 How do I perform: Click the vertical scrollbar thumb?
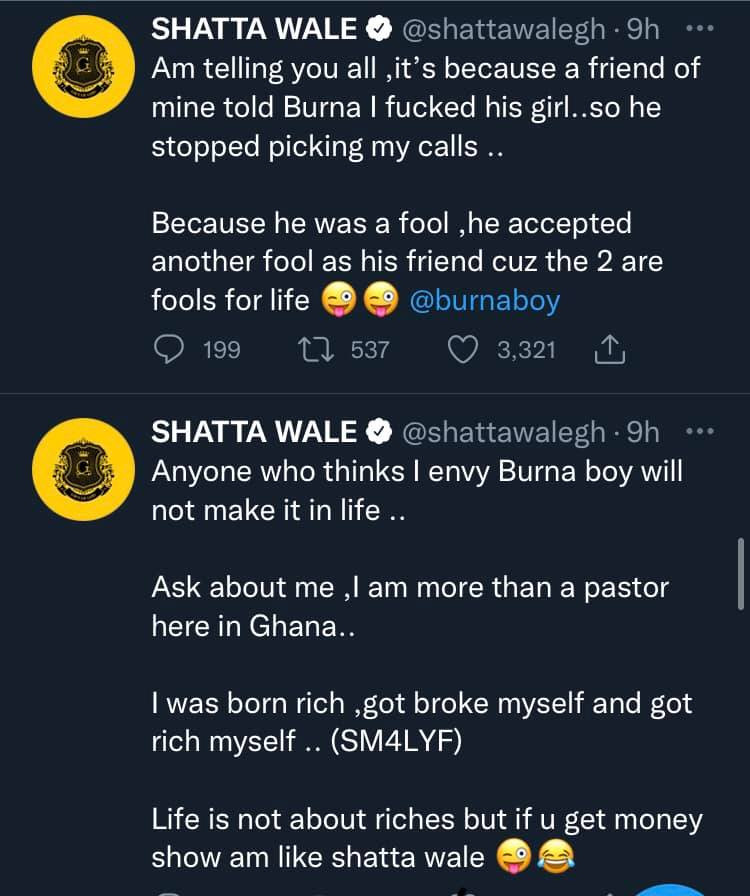[741, 573]
